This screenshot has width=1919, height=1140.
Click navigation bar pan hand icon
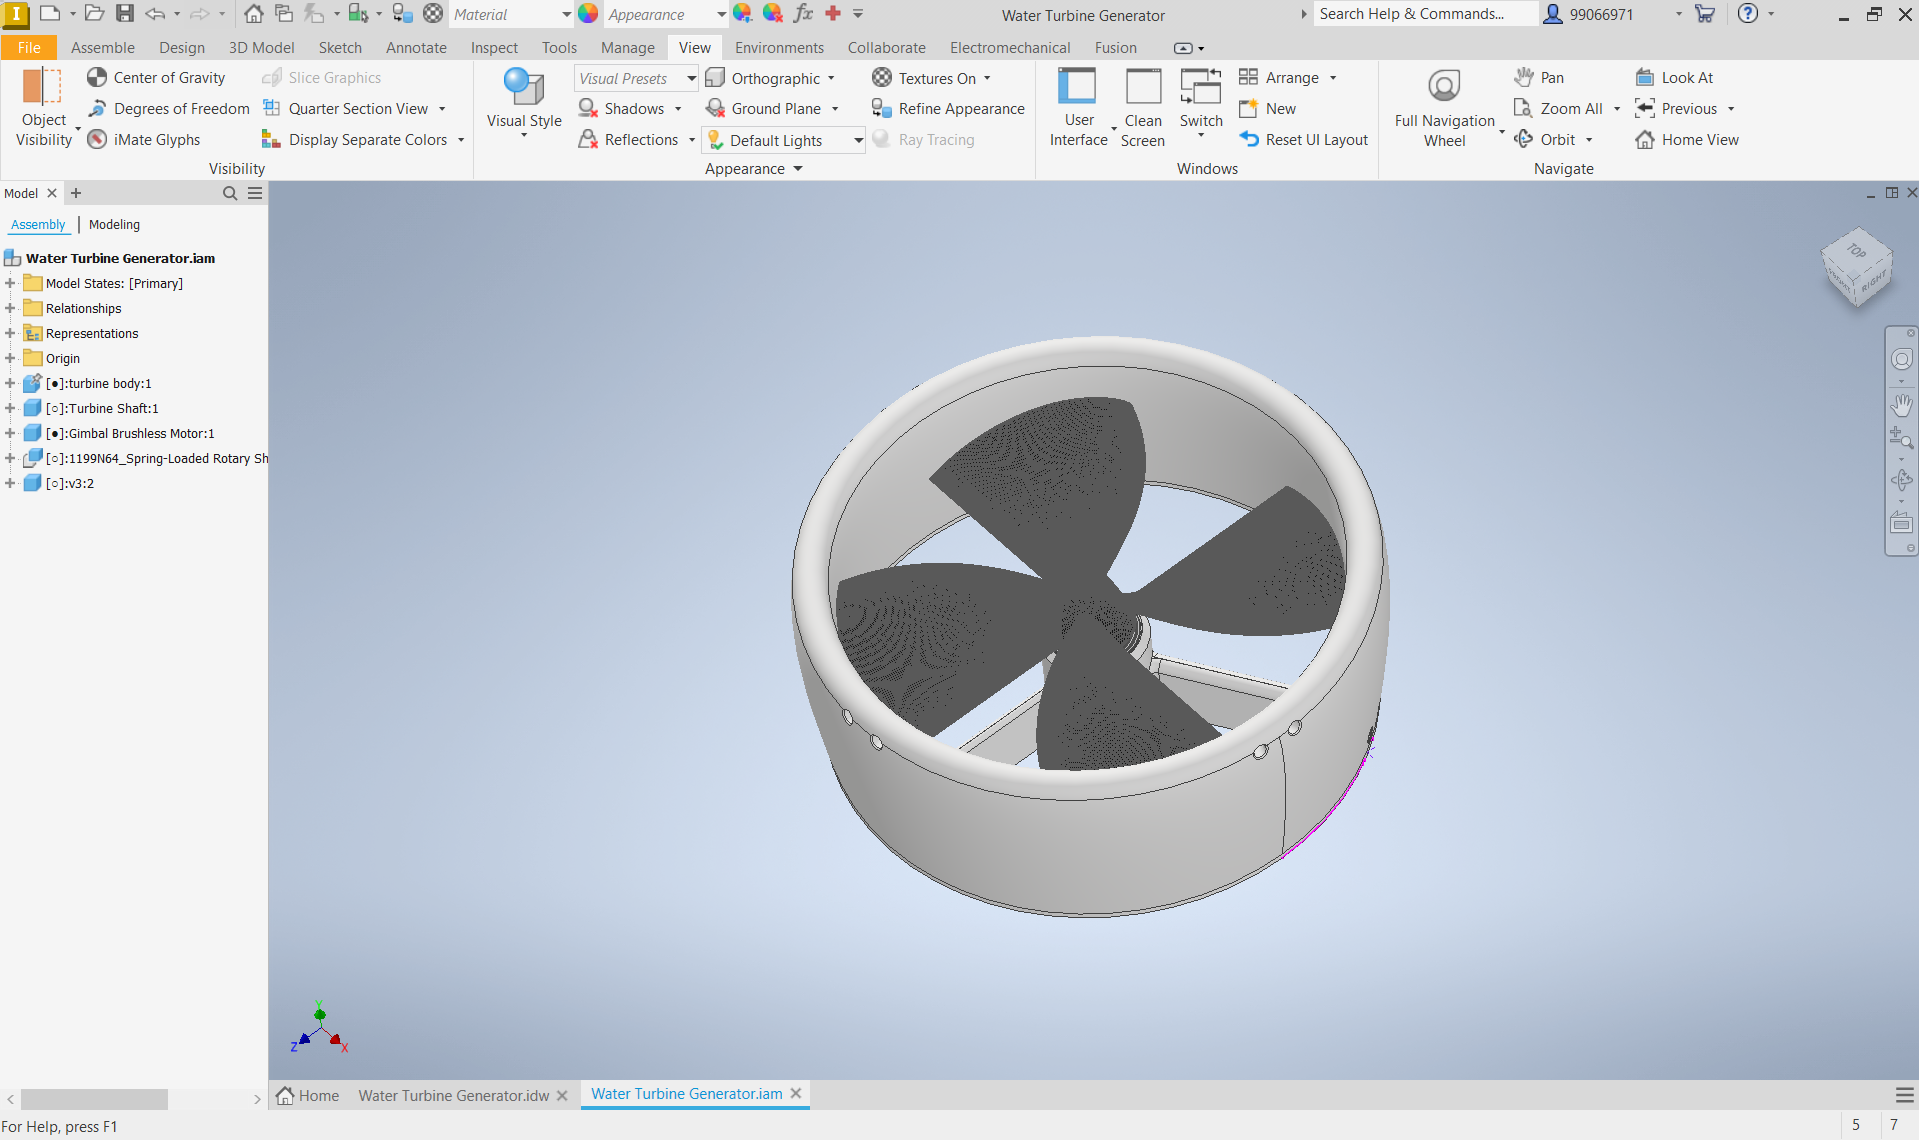tap(1901, 405)
